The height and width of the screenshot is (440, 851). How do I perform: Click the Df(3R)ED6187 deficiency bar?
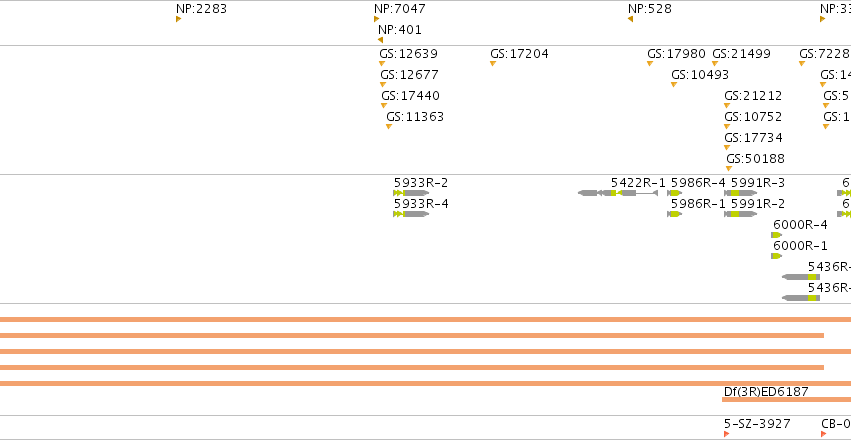786,400
